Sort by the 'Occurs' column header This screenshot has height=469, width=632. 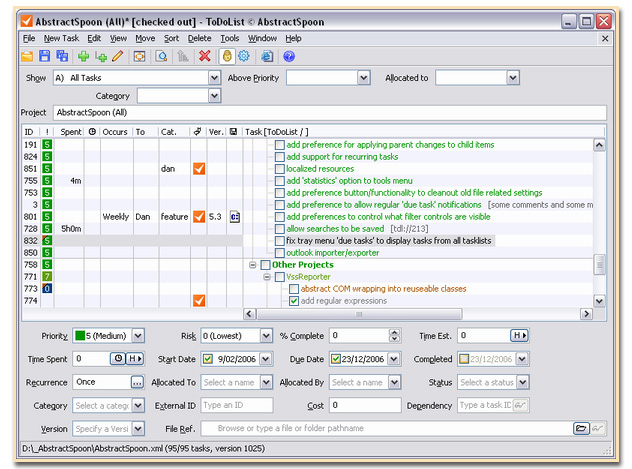pyautogui.click(x=115, y=132)
